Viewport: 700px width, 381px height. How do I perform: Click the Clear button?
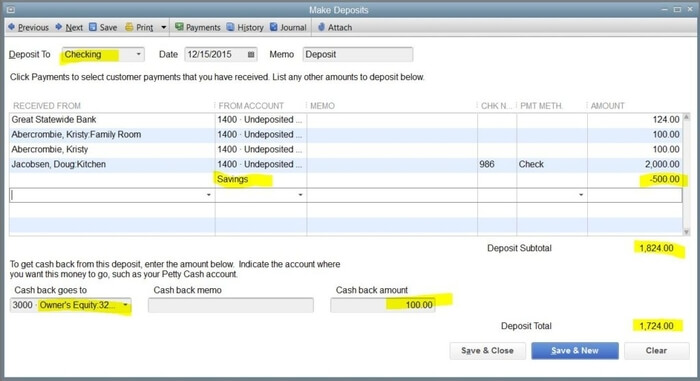(x=656, y=351)
